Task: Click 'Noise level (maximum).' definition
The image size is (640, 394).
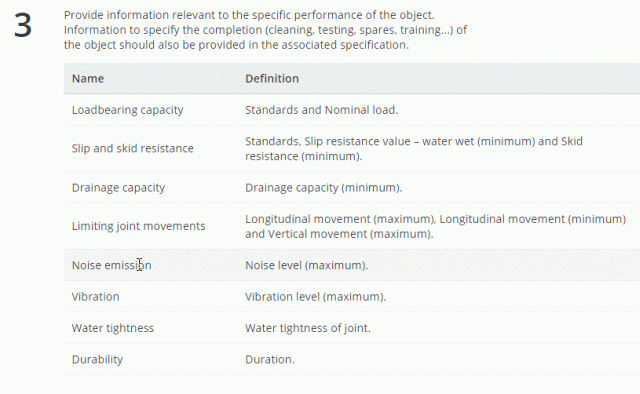Action: (307, 265)
